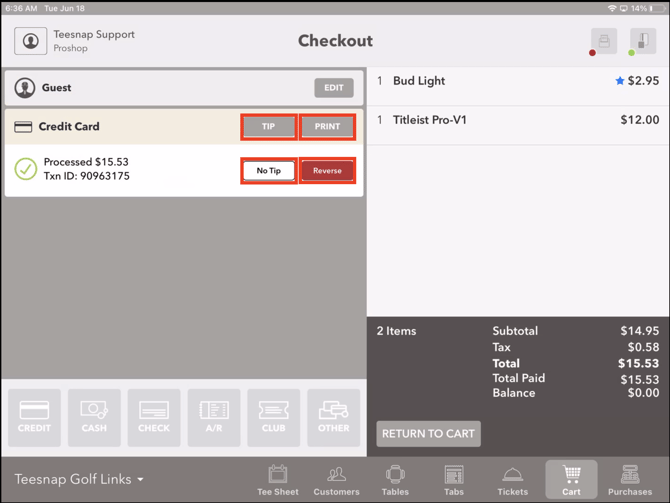Add a TIP to the credit card
Image resolution: width=670 pixels, height=503 pixels.
coord(268,126)
